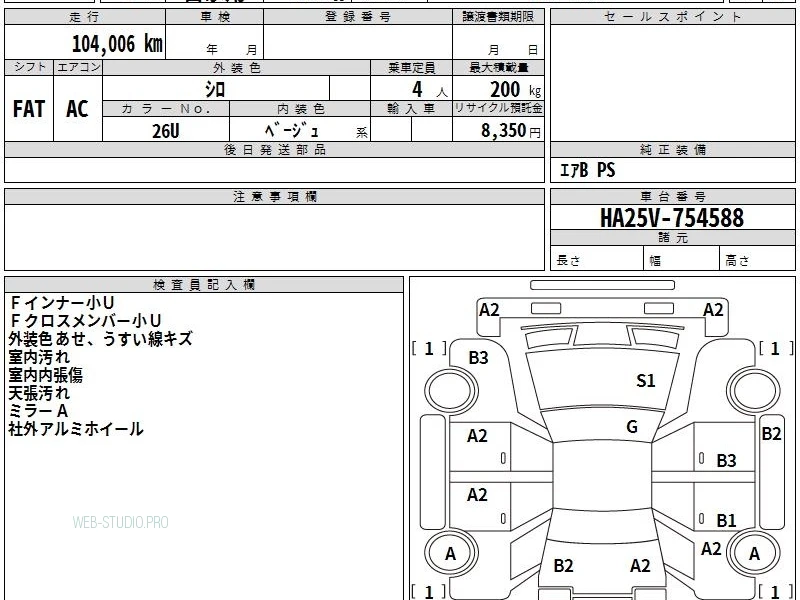
Task: Select the 200 kg load value
Action: pyautogui.click(x=515, y=90)
